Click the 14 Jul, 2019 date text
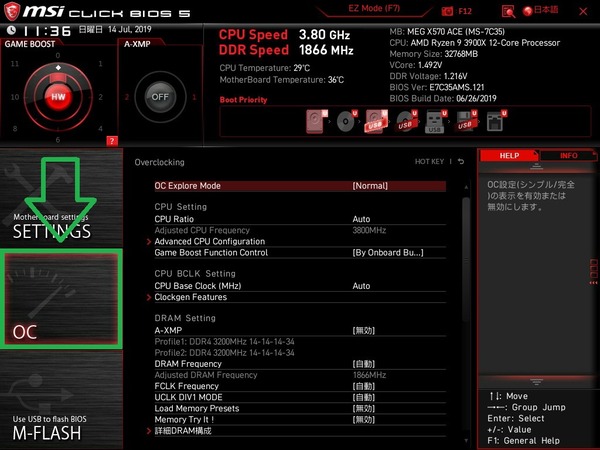This screenshot has height=450, width=600. click(129, 29)
